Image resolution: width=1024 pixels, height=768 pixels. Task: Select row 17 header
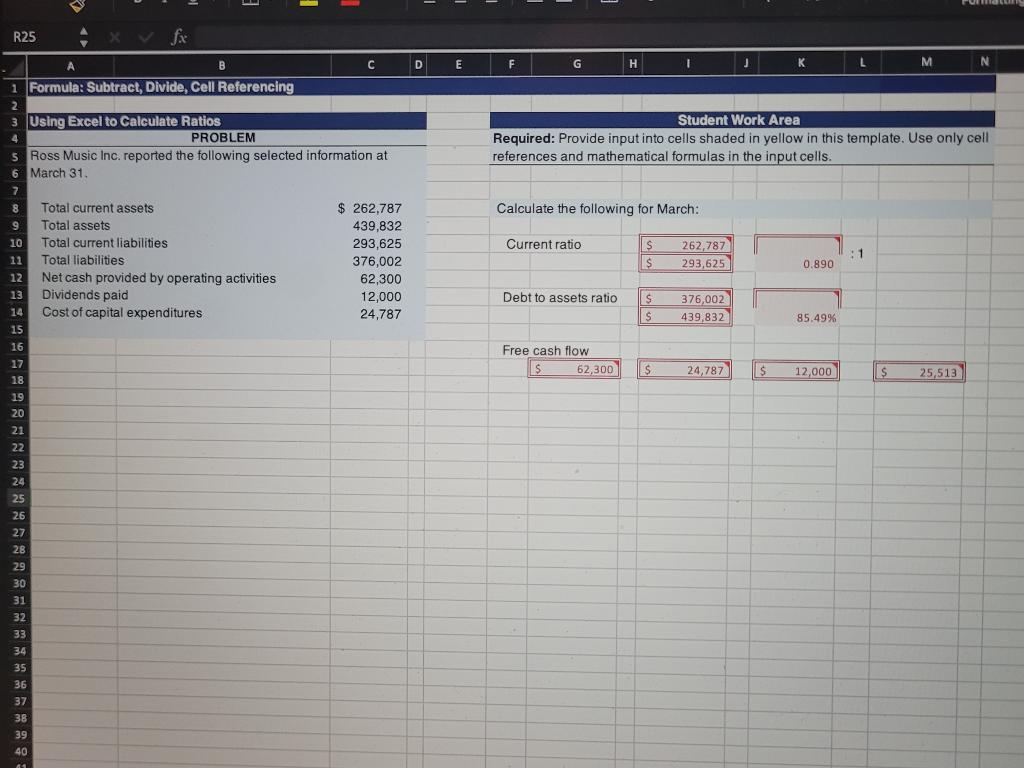click(x=17, y=364)
